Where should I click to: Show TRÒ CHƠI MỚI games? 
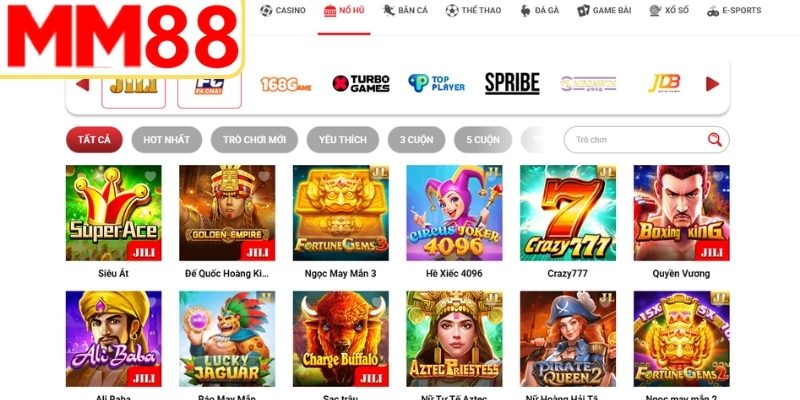tap(254, 140)
